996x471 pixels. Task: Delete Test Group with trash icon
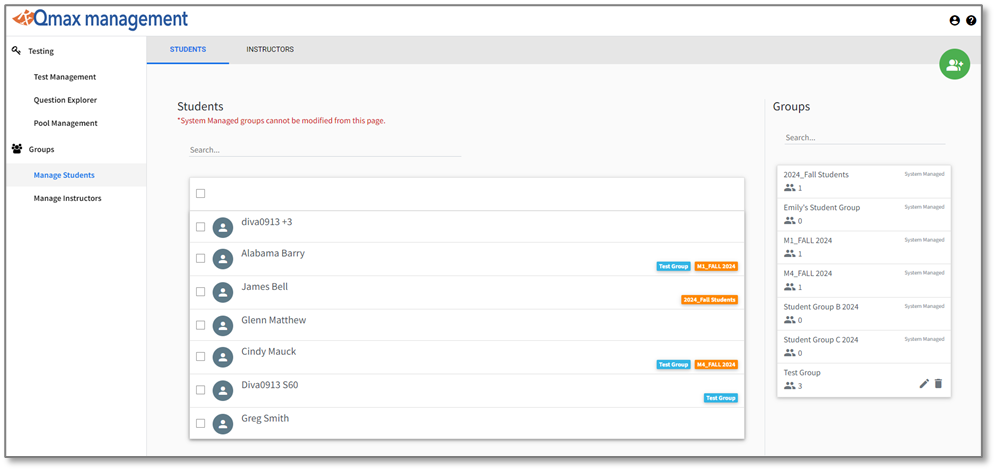pyautogui.click(x=938, y=383)
